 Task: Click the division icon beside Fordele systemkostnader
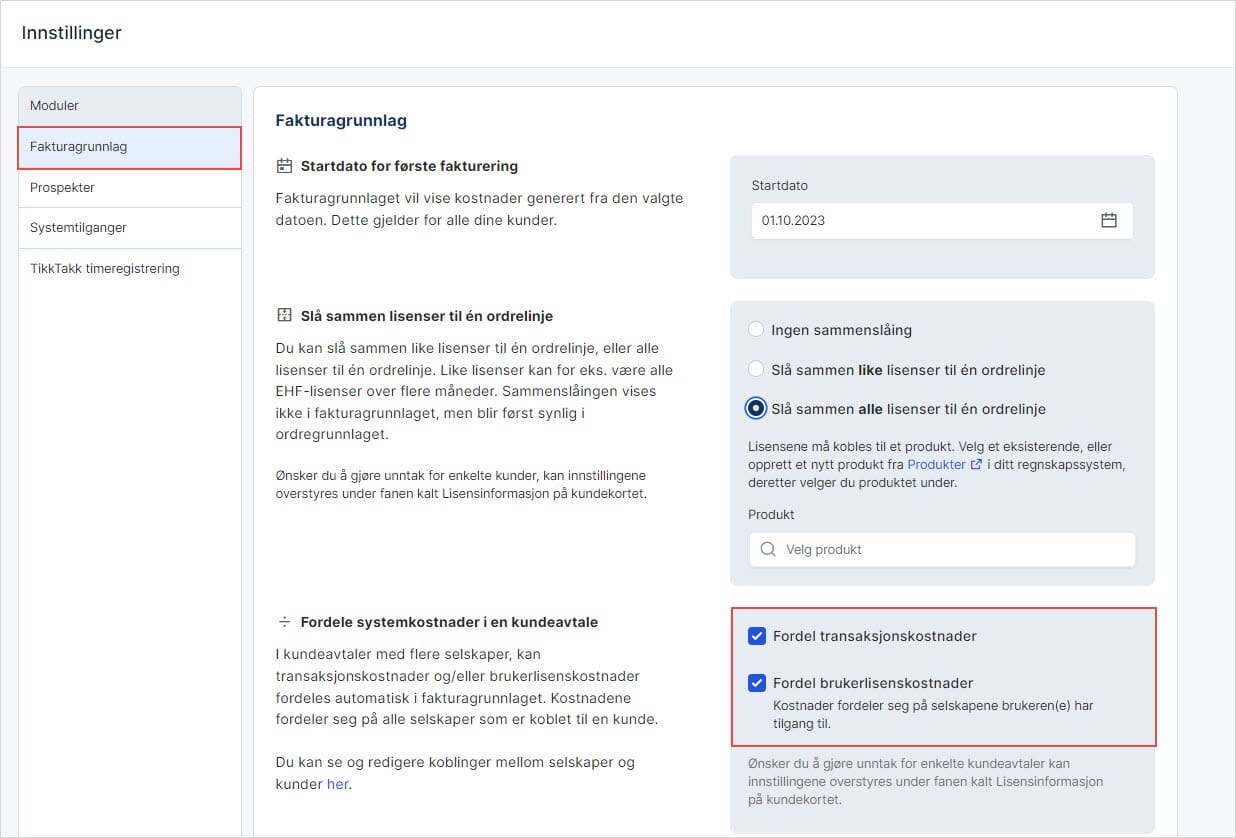coord(286,621)
